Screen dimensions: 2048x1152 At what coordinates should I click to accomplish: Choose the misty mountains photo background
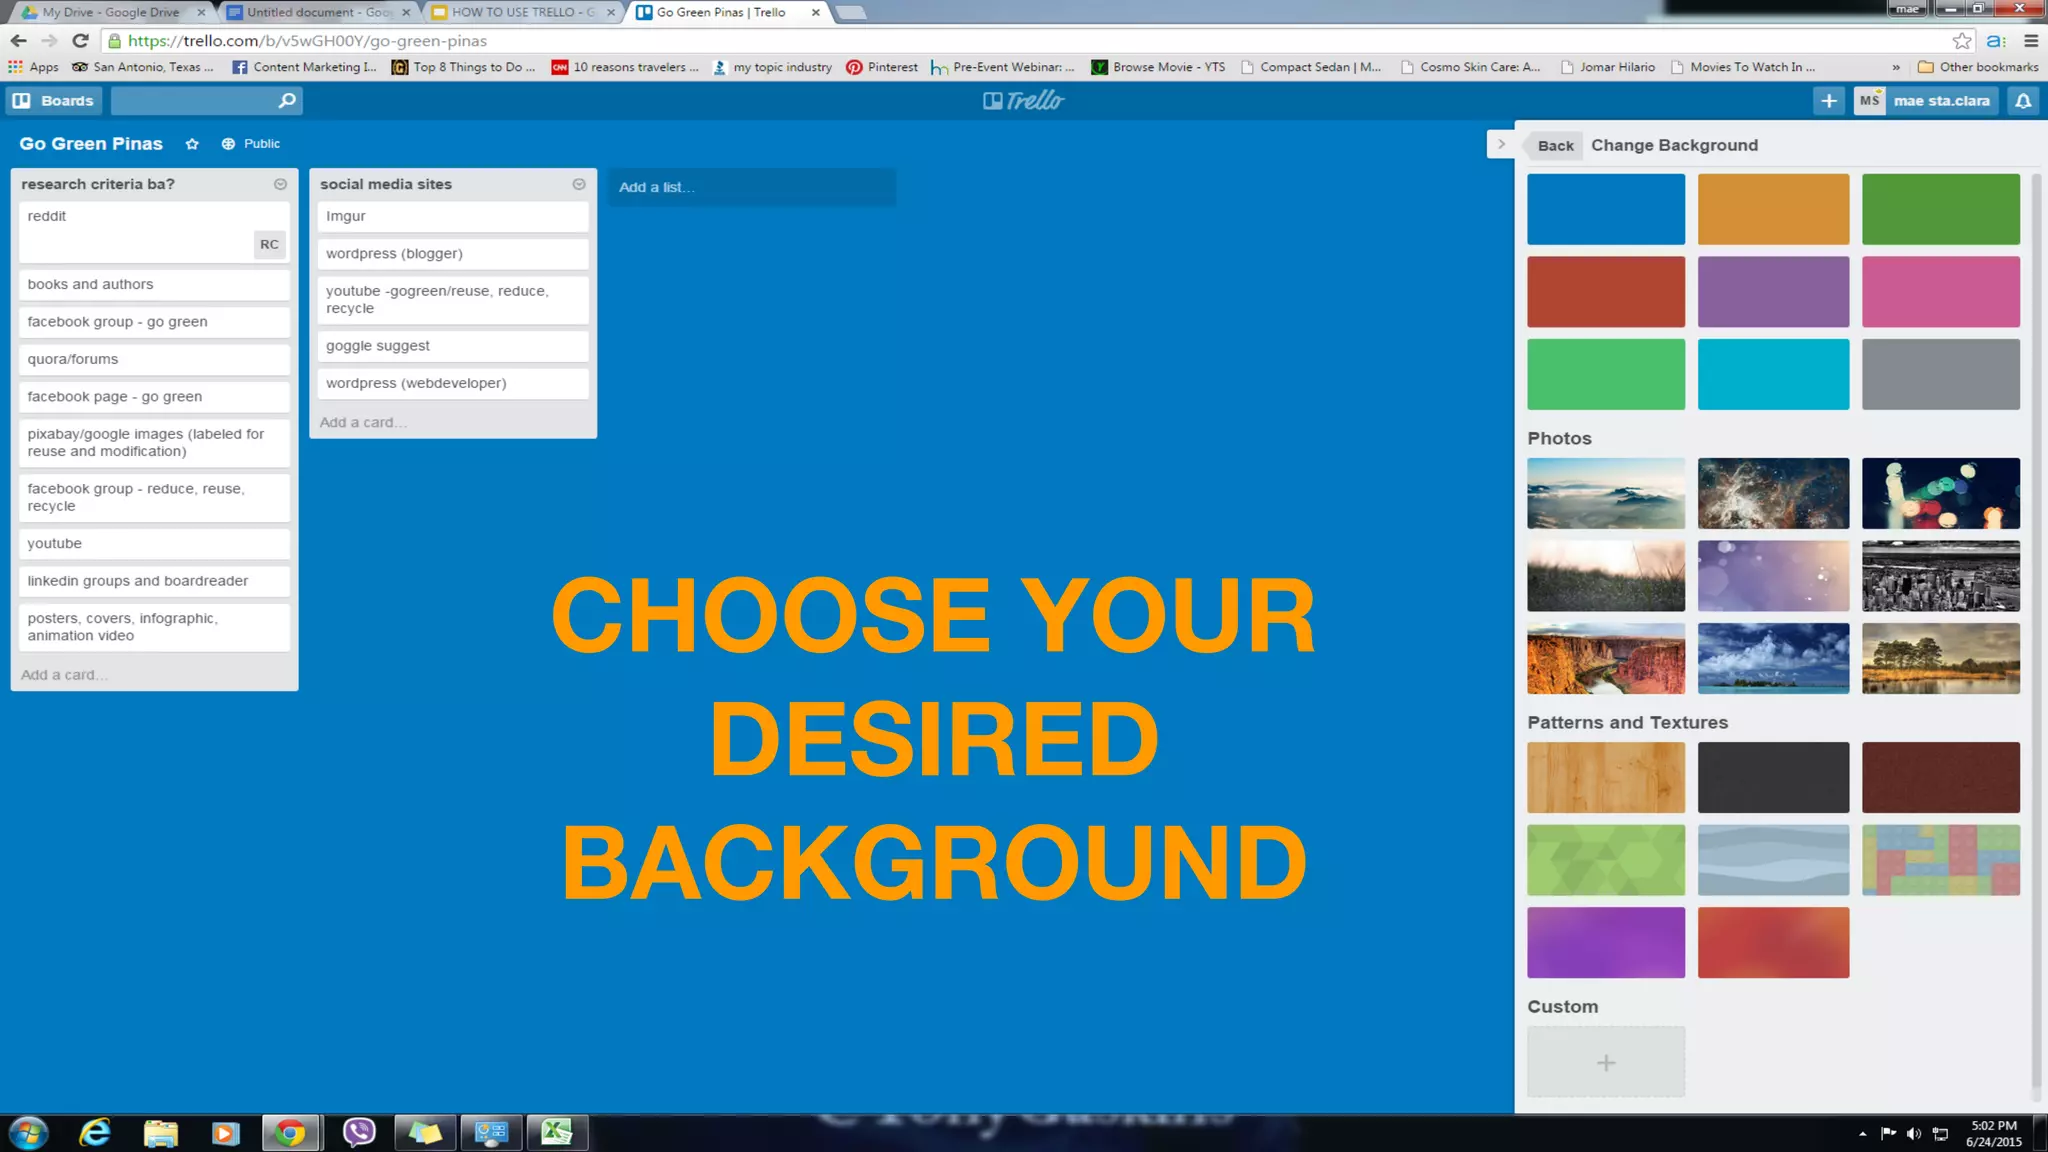pyautogui.click(x=1606, y=493)
